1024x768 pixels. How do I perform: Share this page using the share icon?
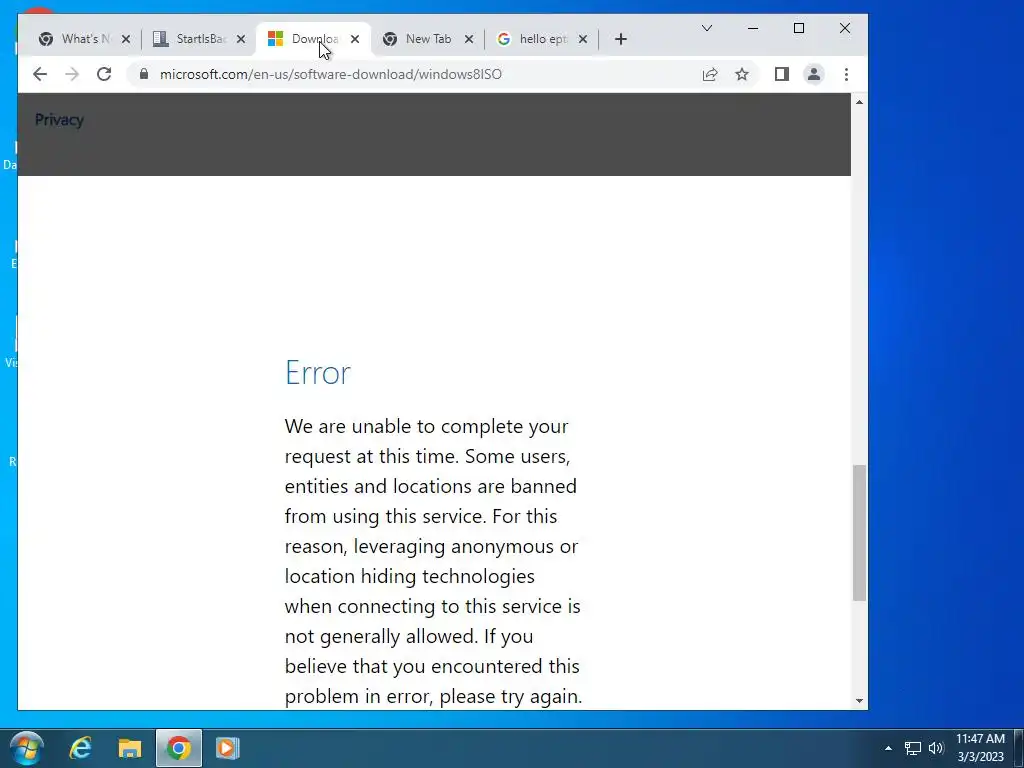[710, 74]
